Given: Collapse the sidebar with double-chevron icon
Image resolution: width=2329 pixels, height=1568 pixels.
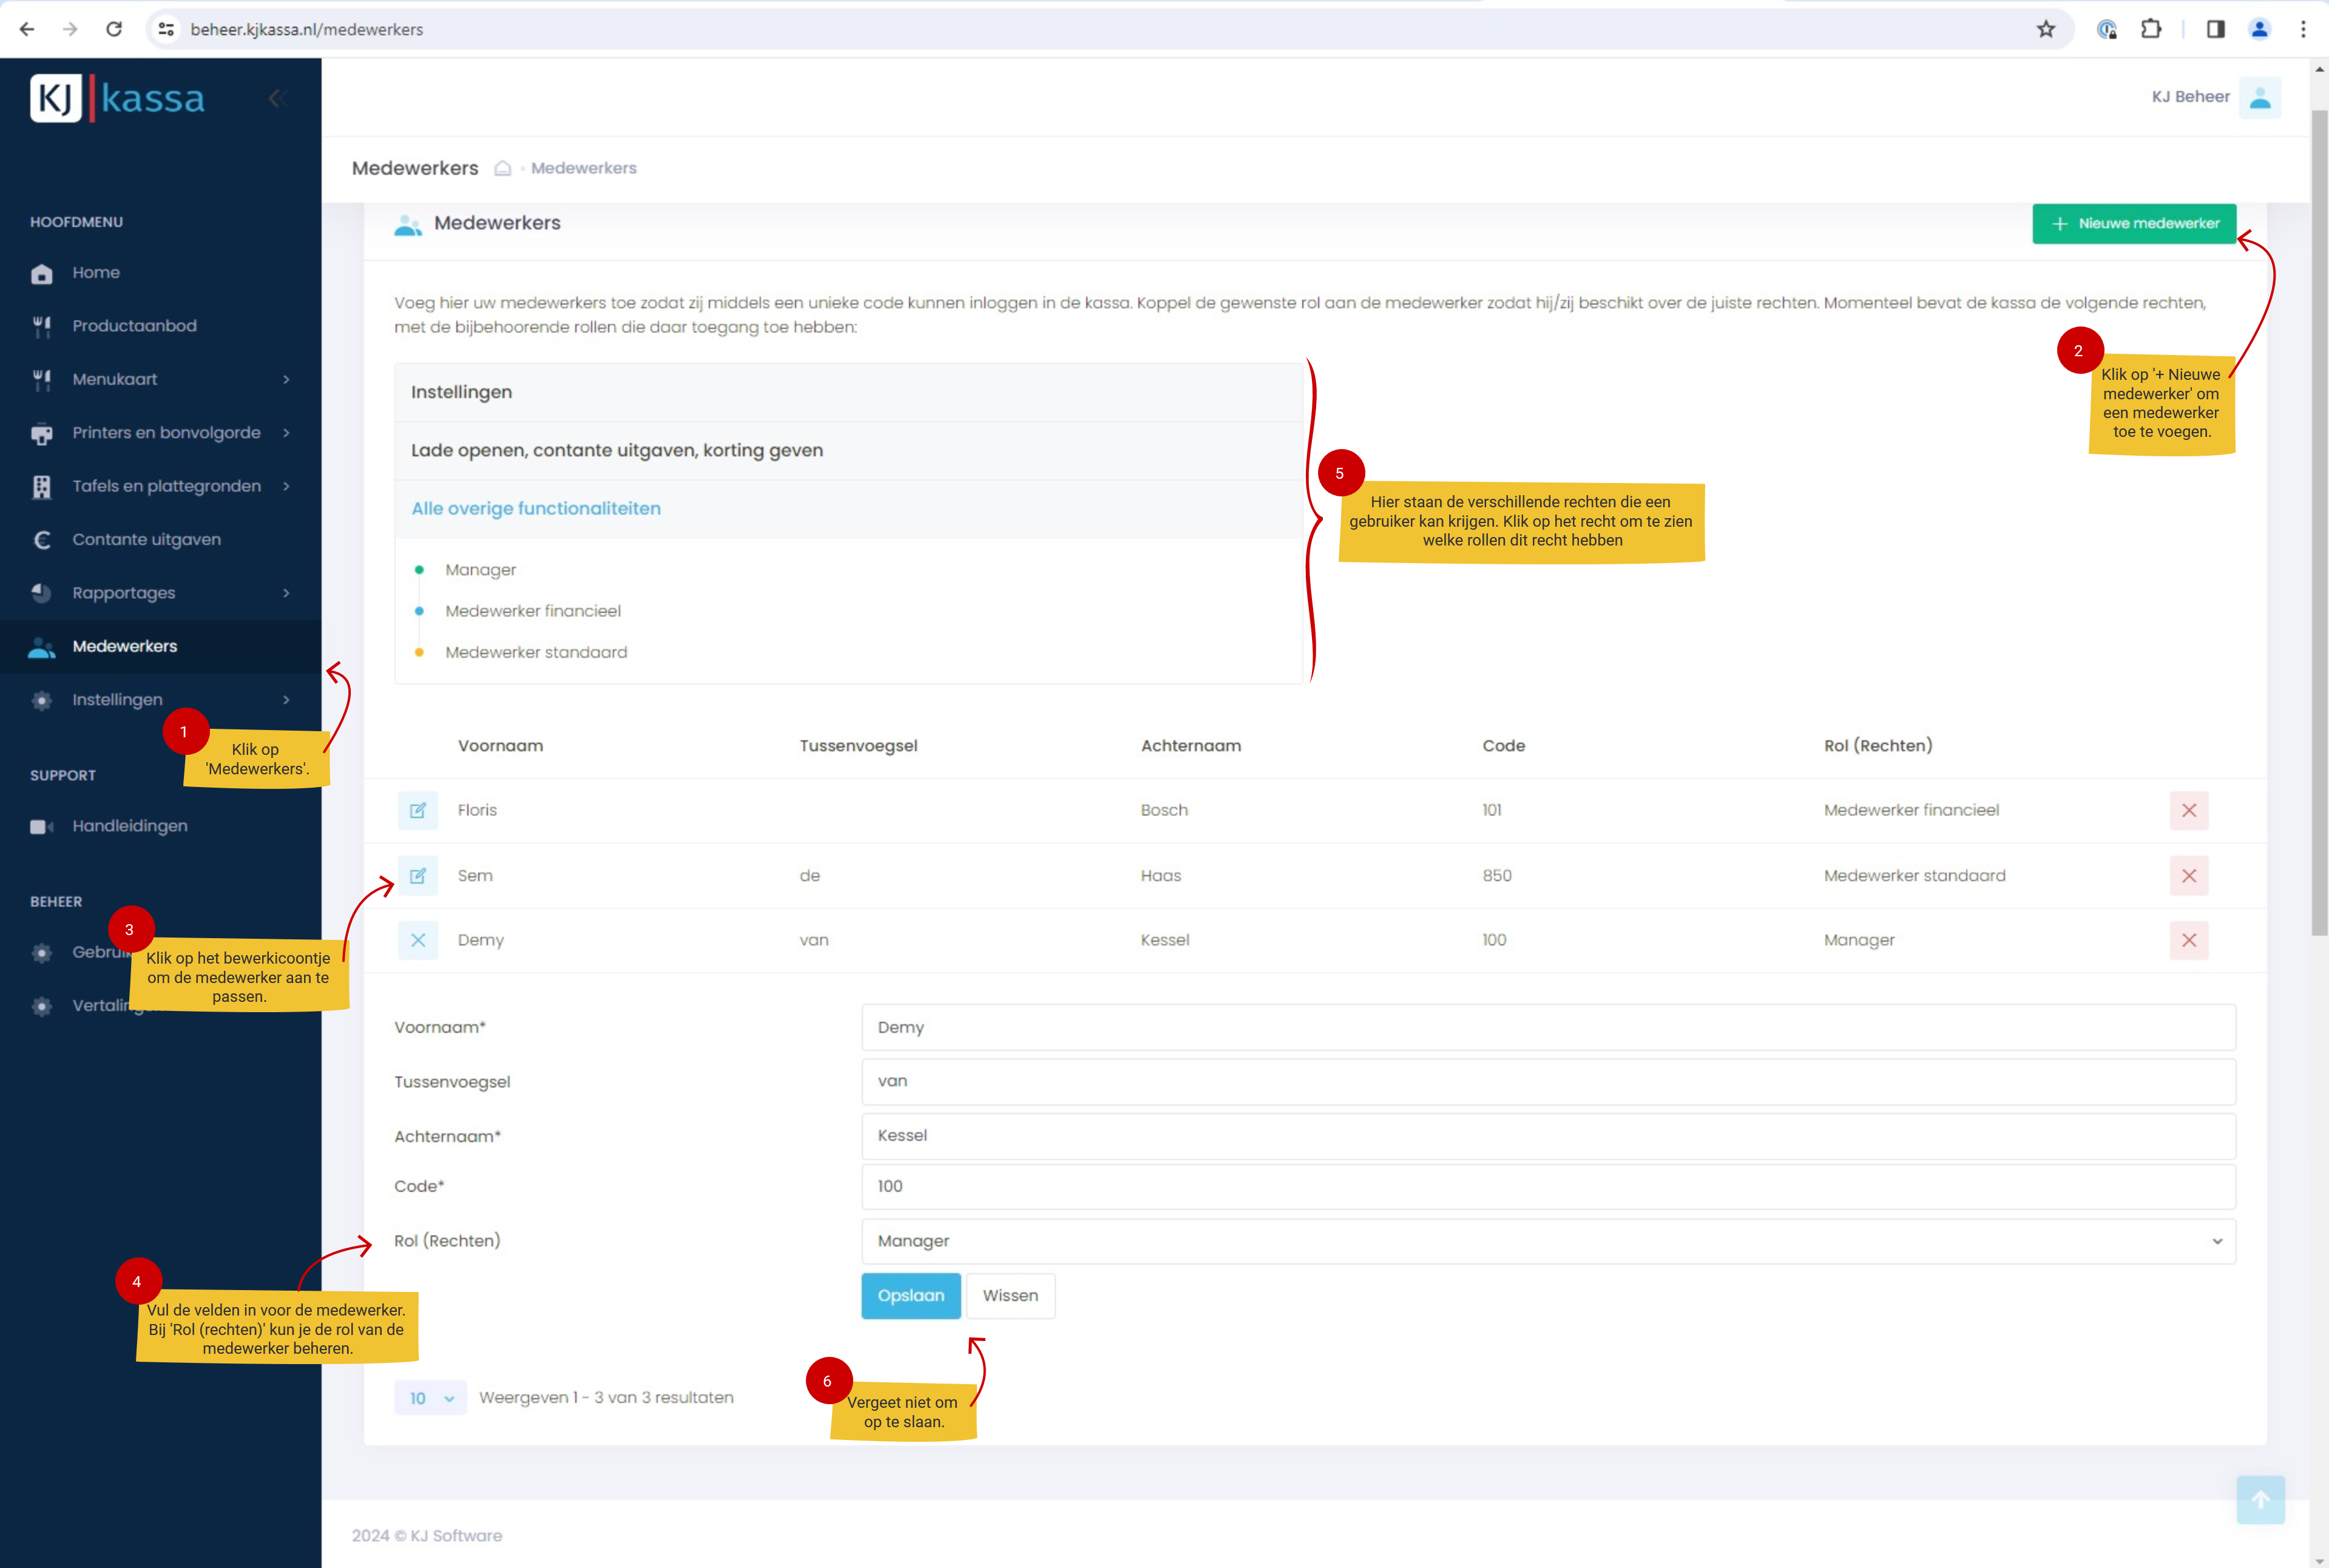Looking at the screenshot, I should (x=277, y=98).
